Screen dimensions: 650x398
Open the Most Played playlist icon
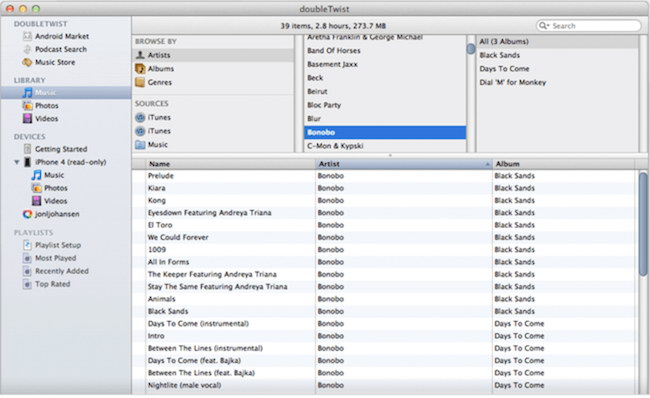coord(27,258)
